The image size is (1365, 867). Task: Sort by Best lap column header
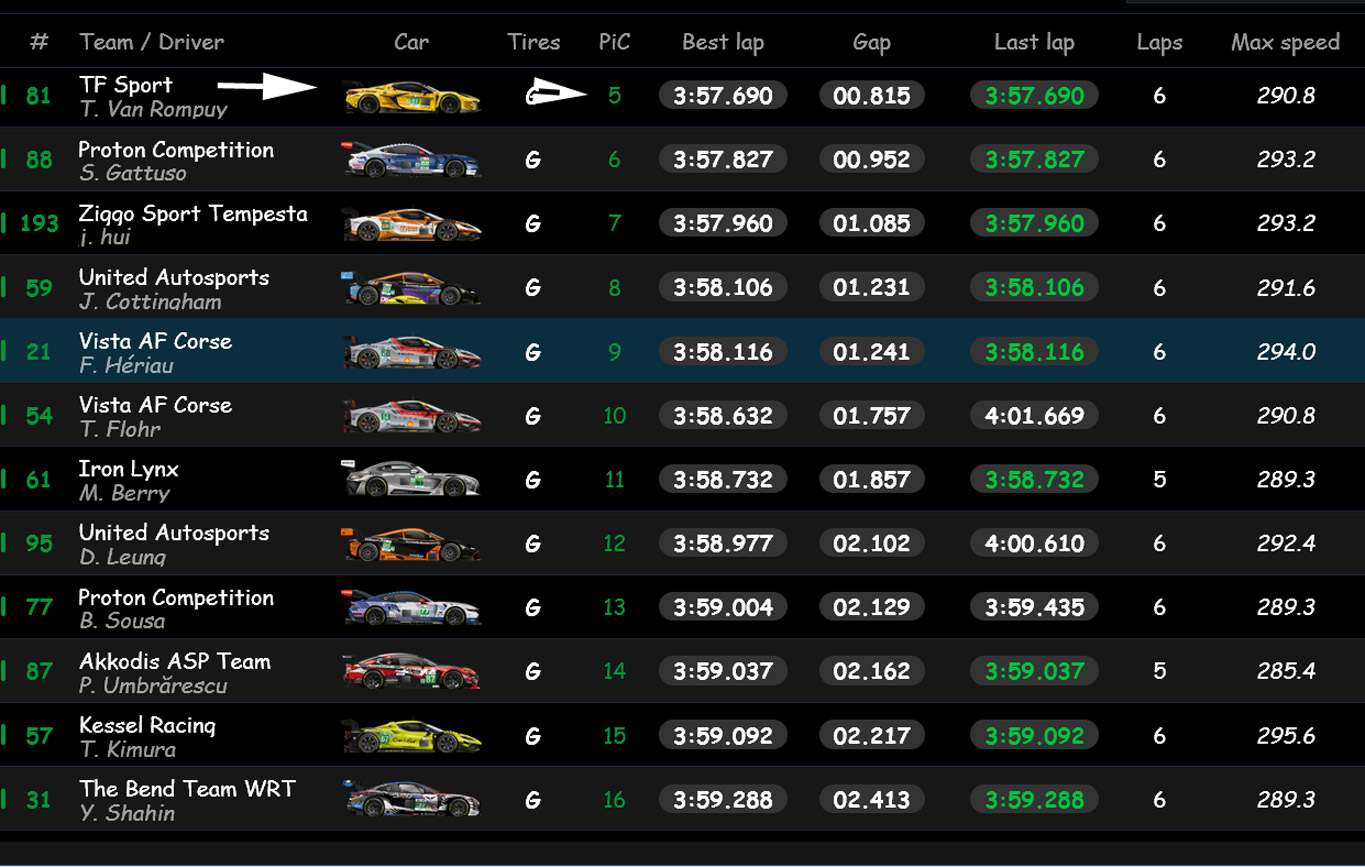pos(723,42)
